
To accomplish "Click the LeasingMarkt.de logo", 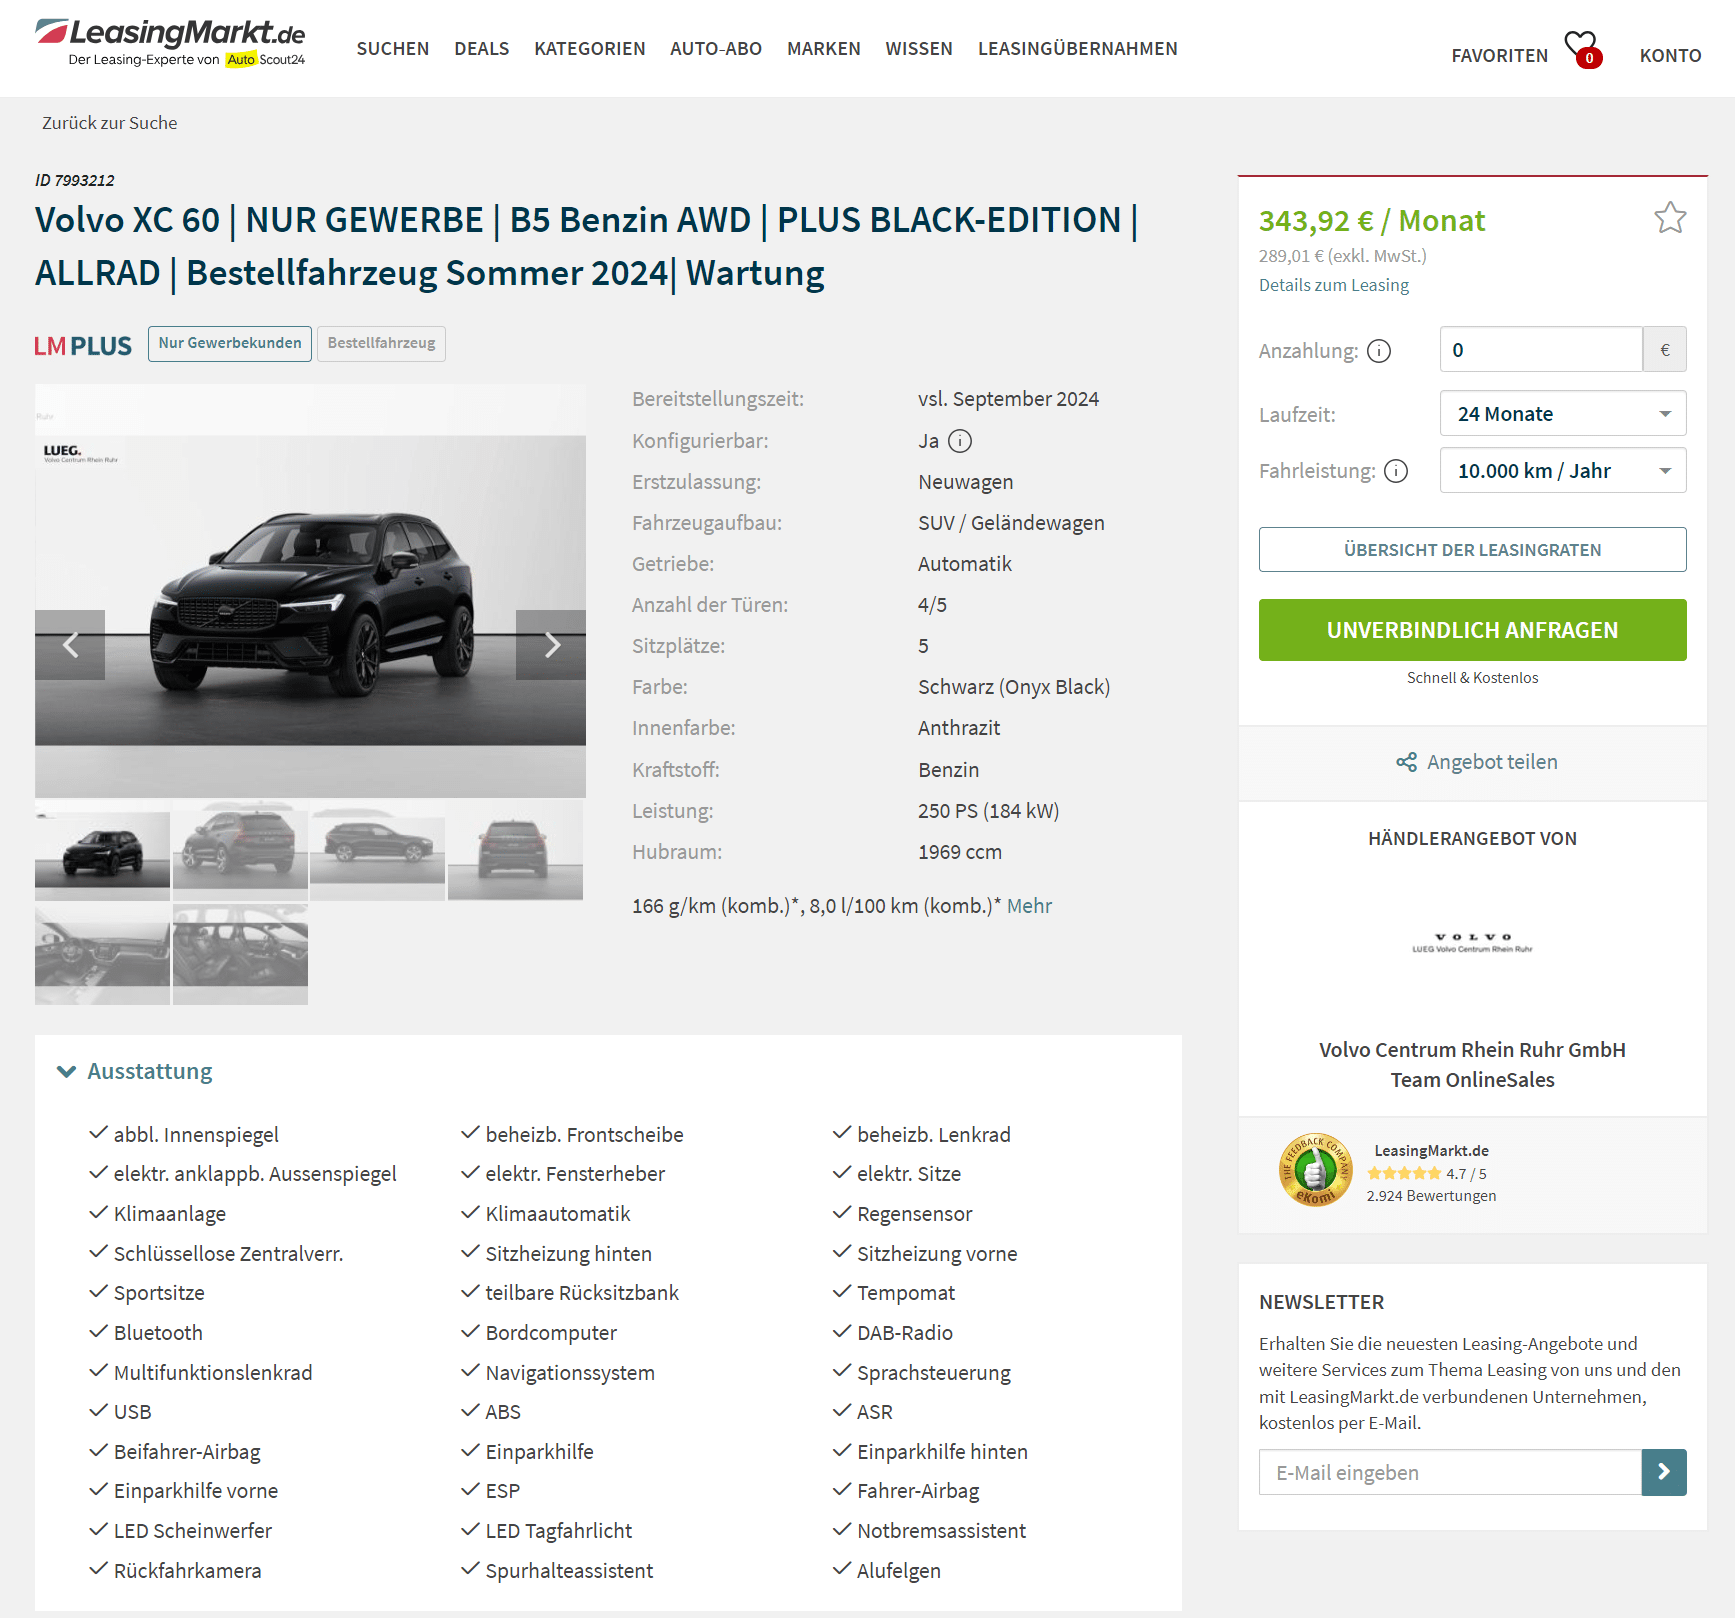I will coord(170,43).
